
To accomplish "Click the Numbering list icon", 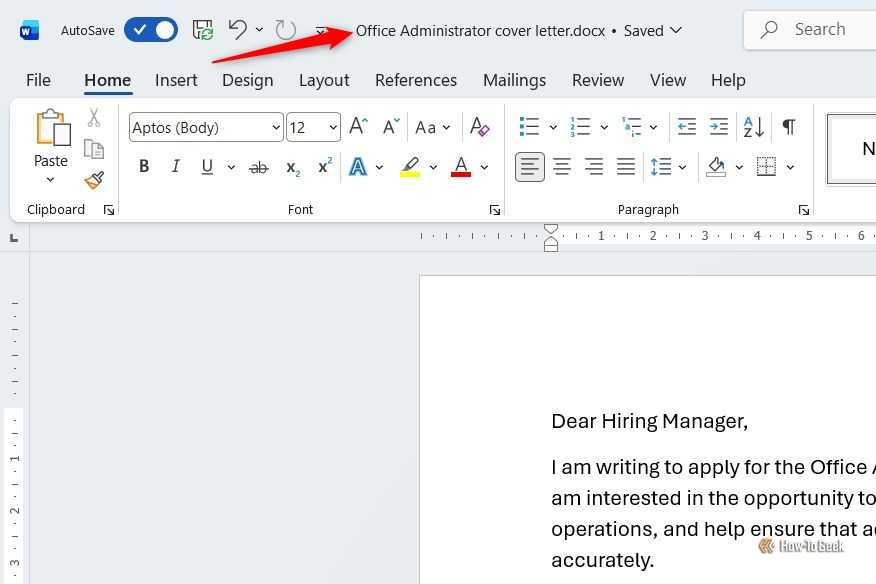I will point(580,126).
